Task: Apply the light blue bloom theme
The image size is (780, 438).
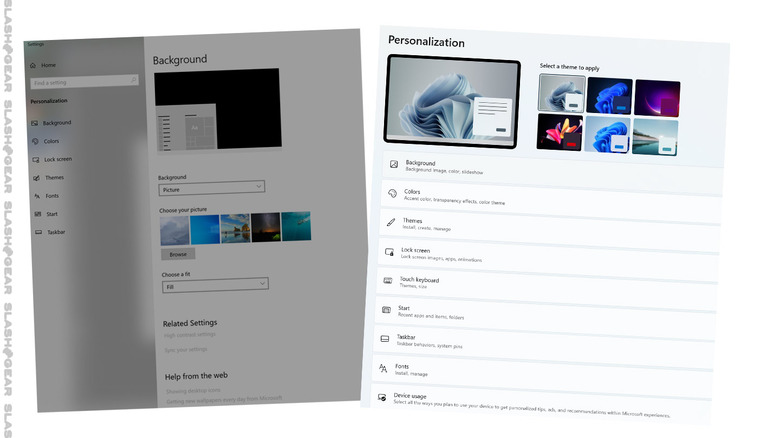Action: click(607, 135)
